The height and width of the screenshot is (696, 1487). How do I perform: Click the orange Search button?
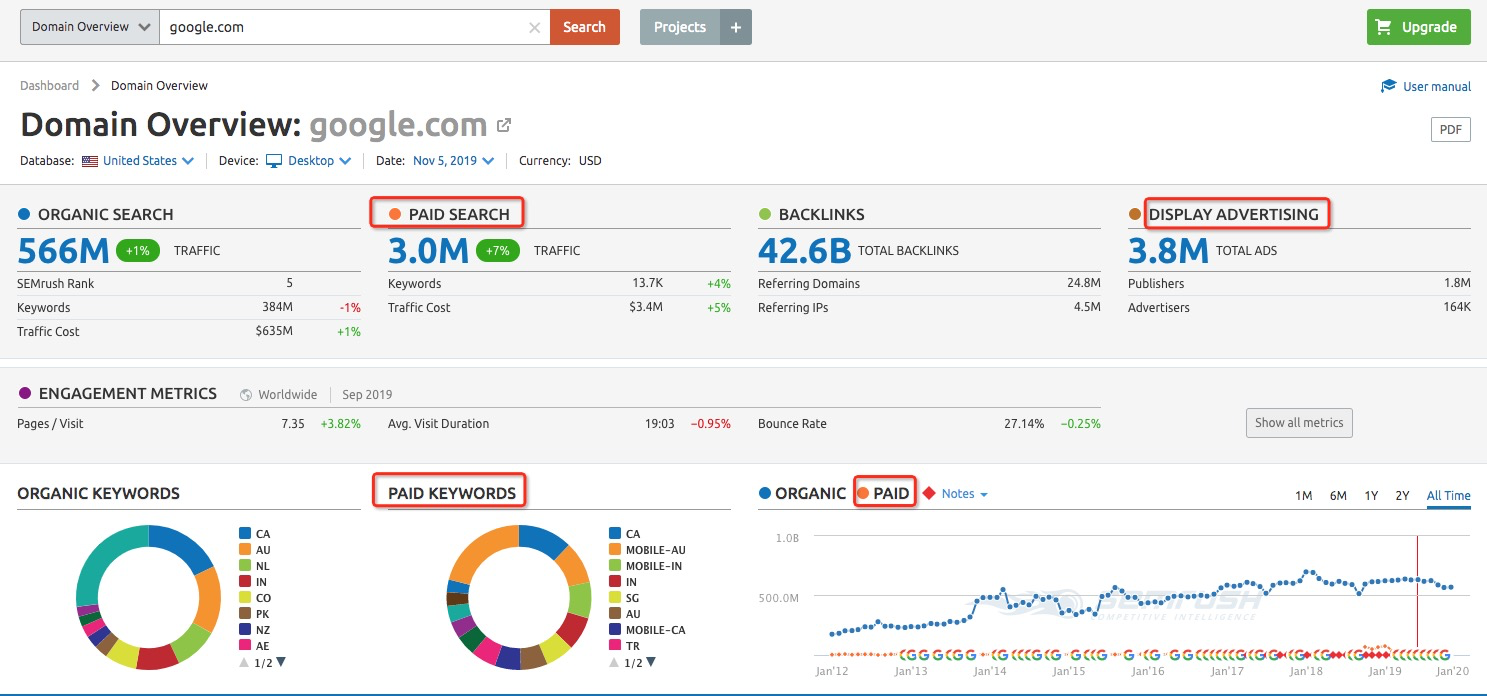pos(585,27)
